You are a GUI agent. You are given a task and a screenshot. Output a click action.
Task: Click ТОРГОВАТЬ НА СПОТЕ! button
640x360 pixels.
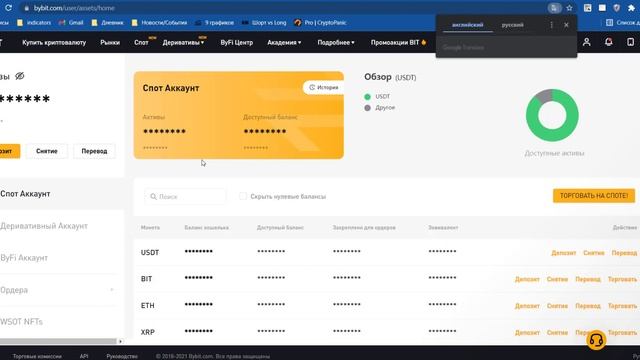(x=594, y=196)
